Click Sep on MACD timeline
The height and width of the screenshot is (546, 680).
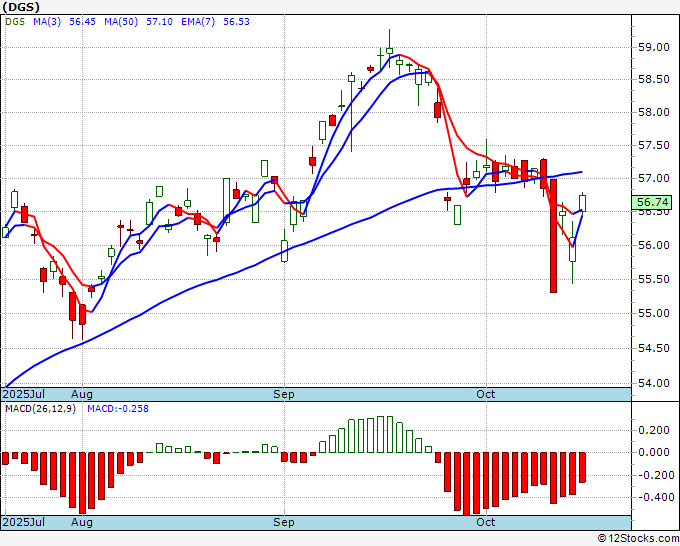point(284,522)
